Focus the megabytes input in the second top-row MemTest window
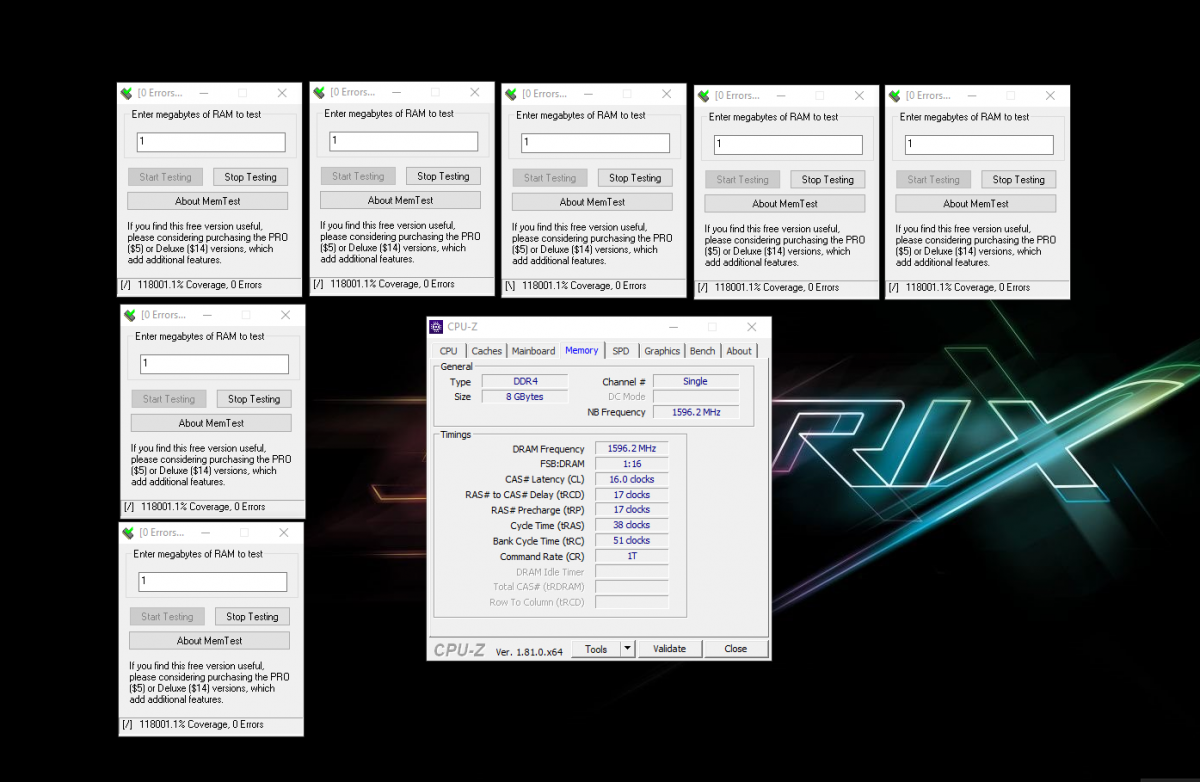The image size is (1200, 782). click(403, 141)
